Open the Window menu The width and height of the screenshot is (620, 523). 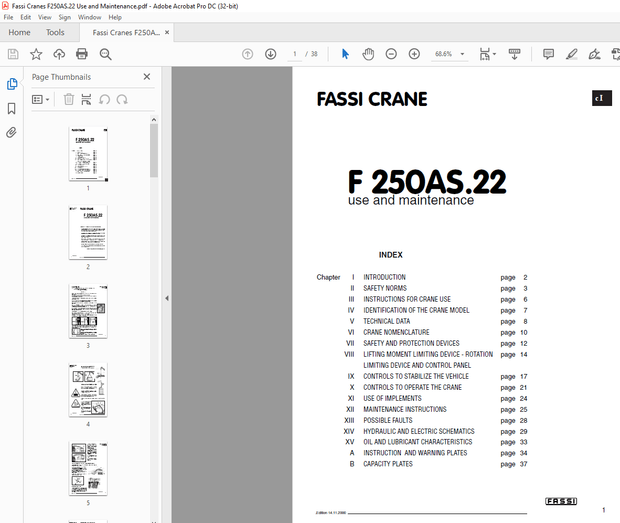(89, 17)
